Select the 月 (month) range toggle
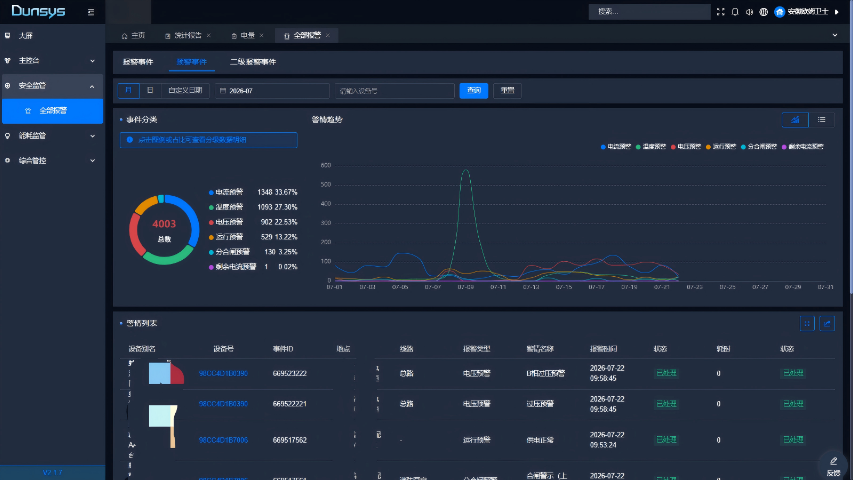Viewport: 853px width, 480px height. click(x=128, y=90)
